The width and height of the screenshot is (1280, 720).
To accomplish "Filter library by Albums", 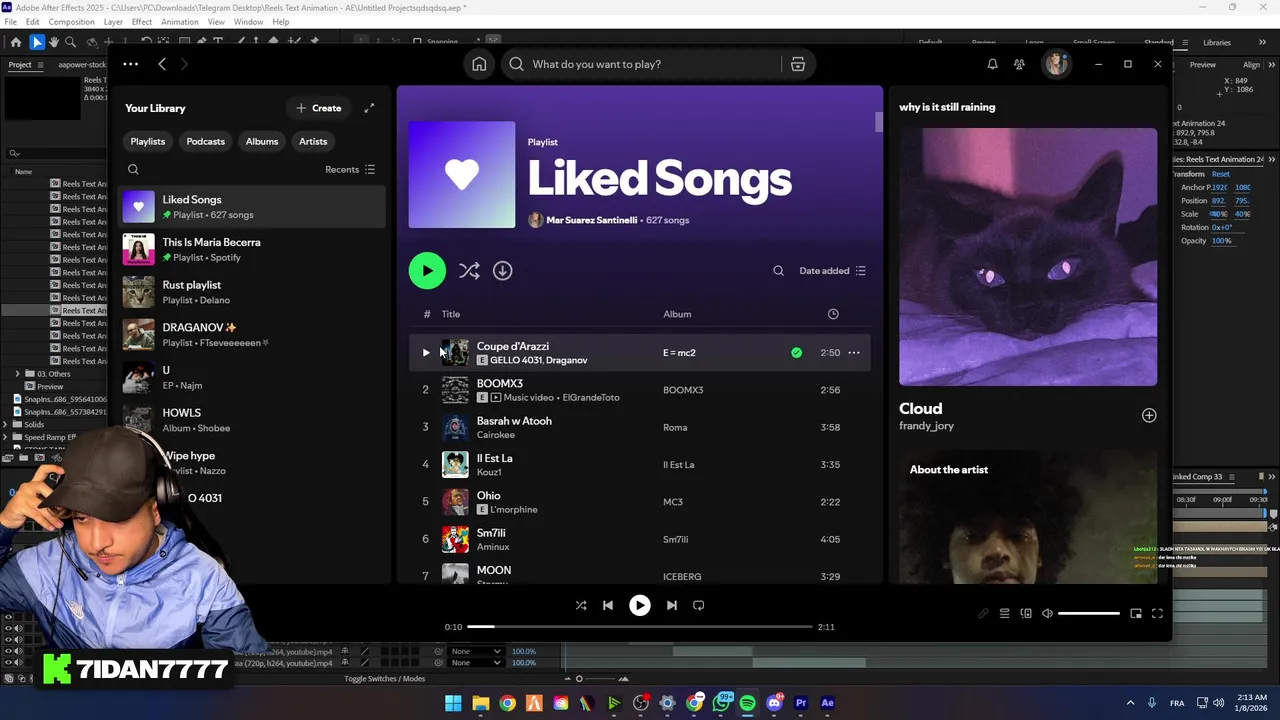I will pos(262,141).
